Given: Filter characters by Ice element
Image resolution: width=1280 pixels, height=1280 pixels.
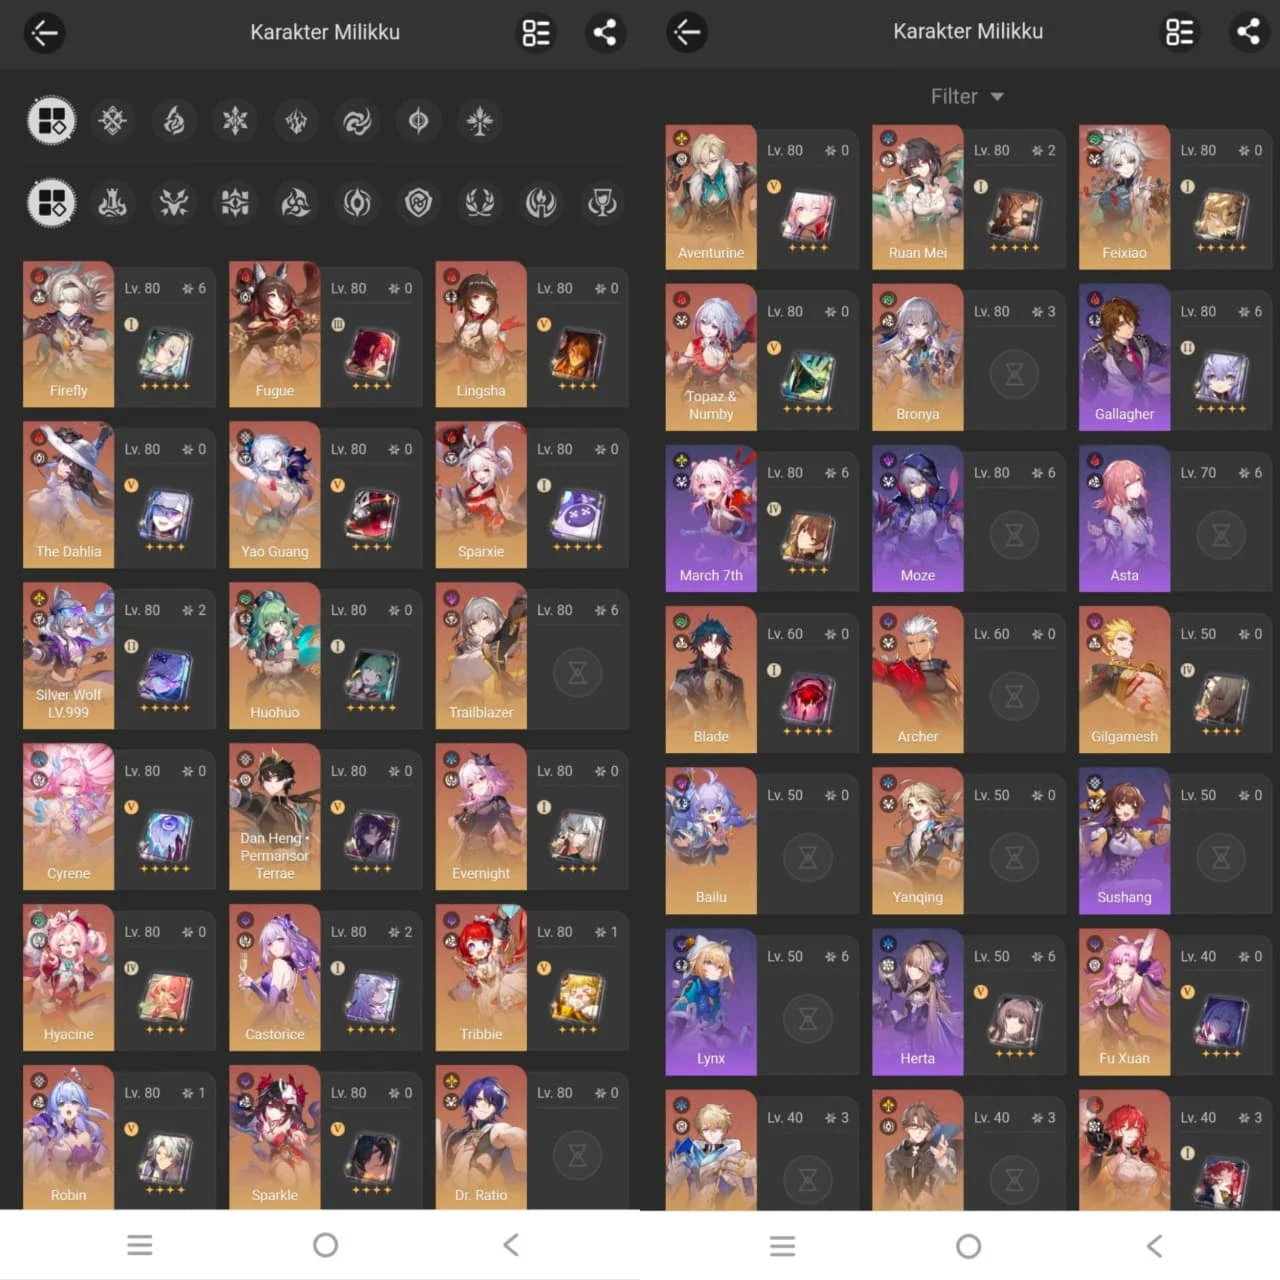Looking at the screenshot, I should coord(235,121).
